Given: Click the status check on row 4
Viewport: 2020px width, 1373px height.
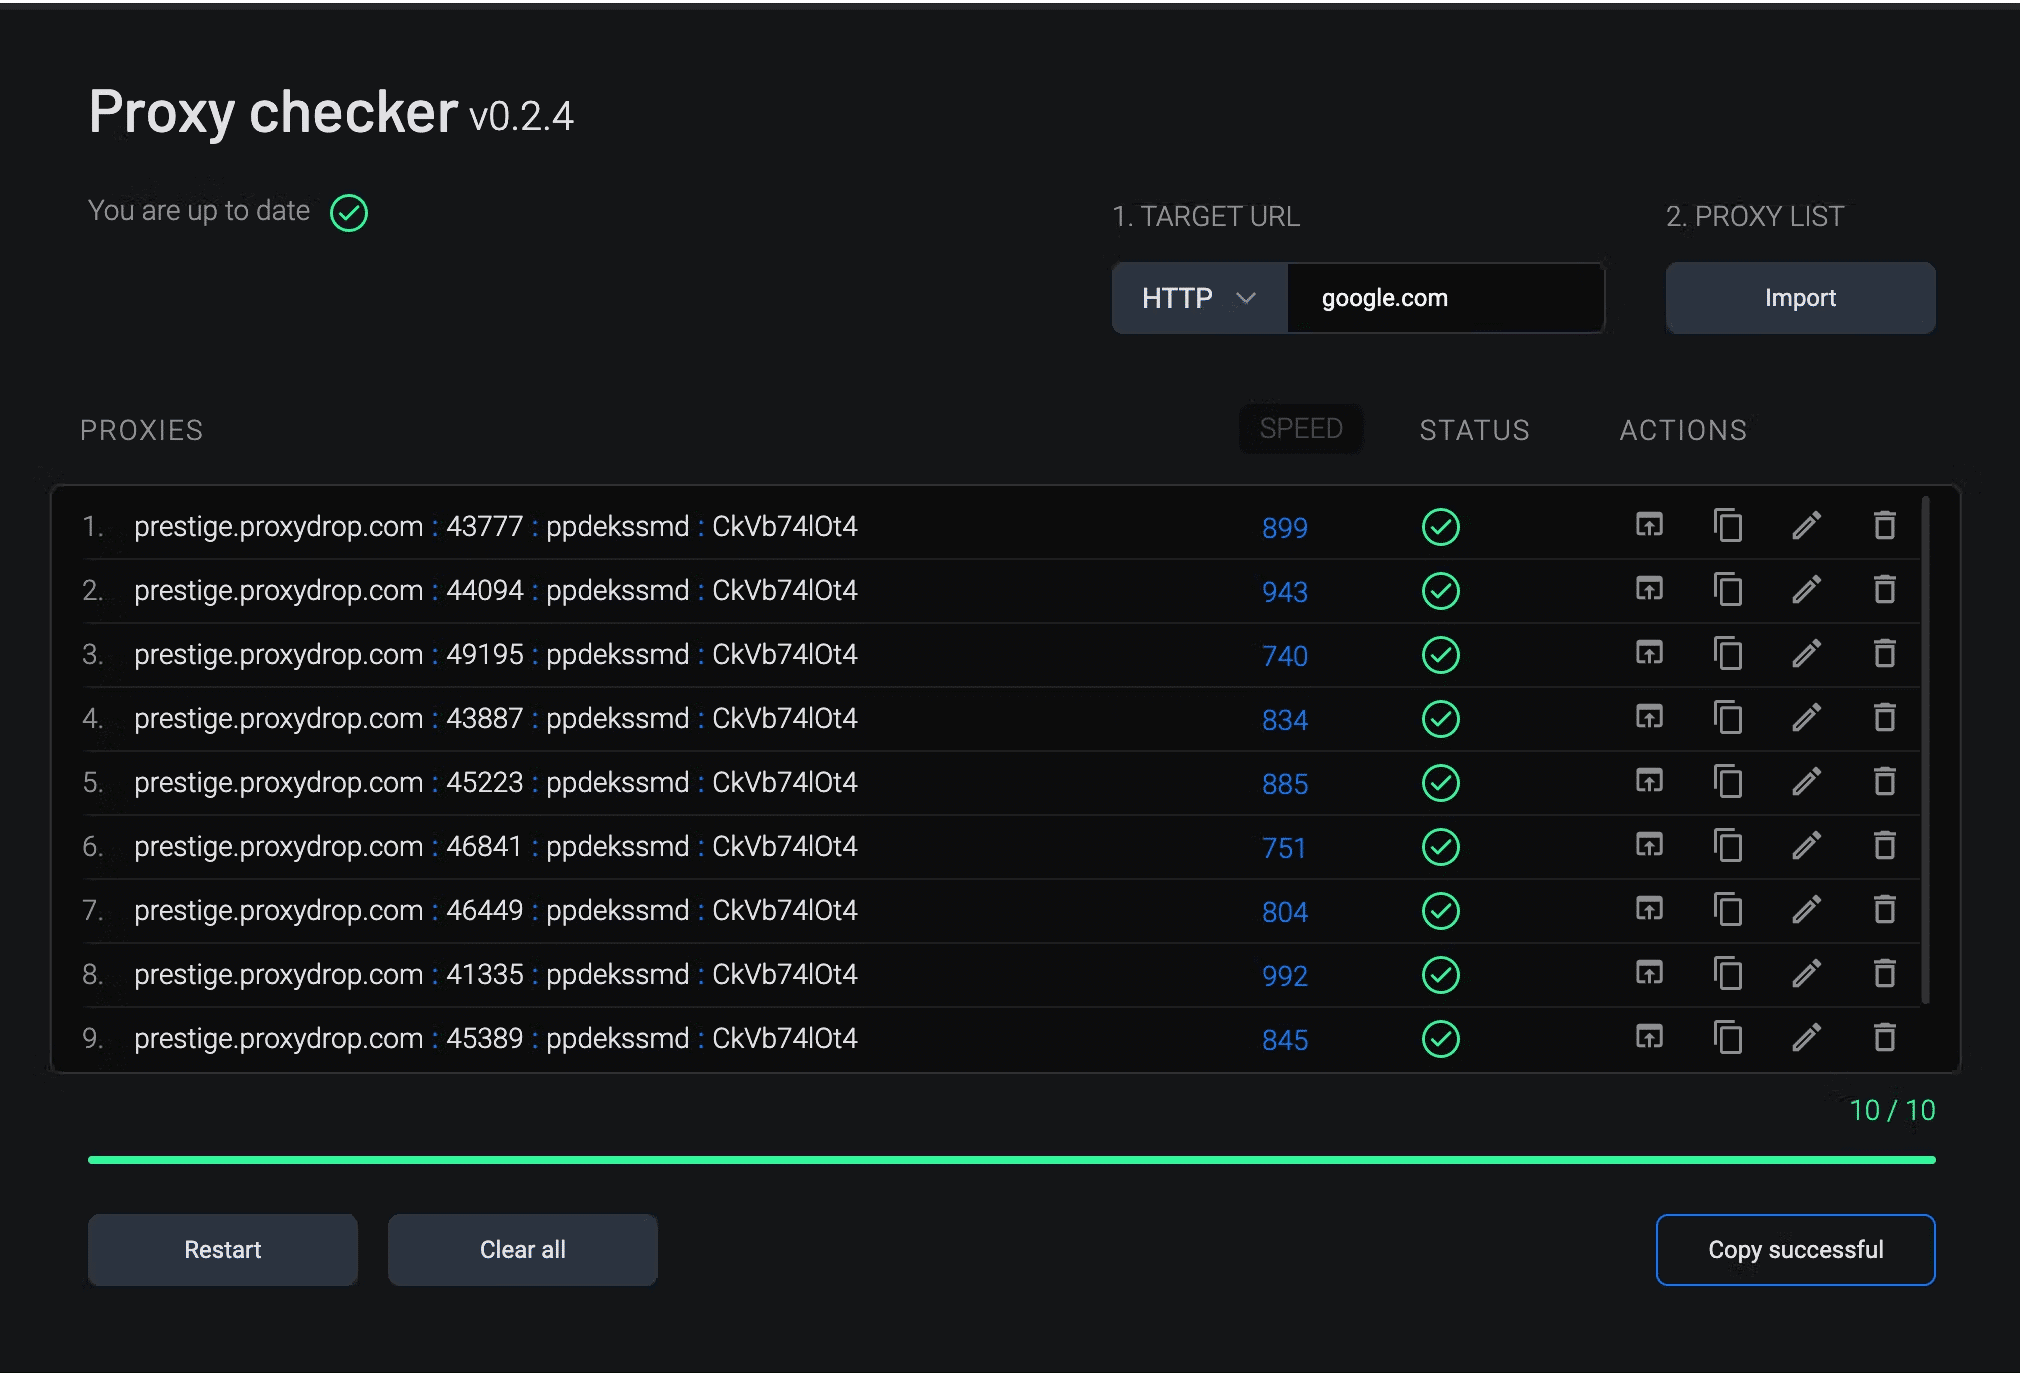Looking at the screenshot, I should (x=1441, y=718).
